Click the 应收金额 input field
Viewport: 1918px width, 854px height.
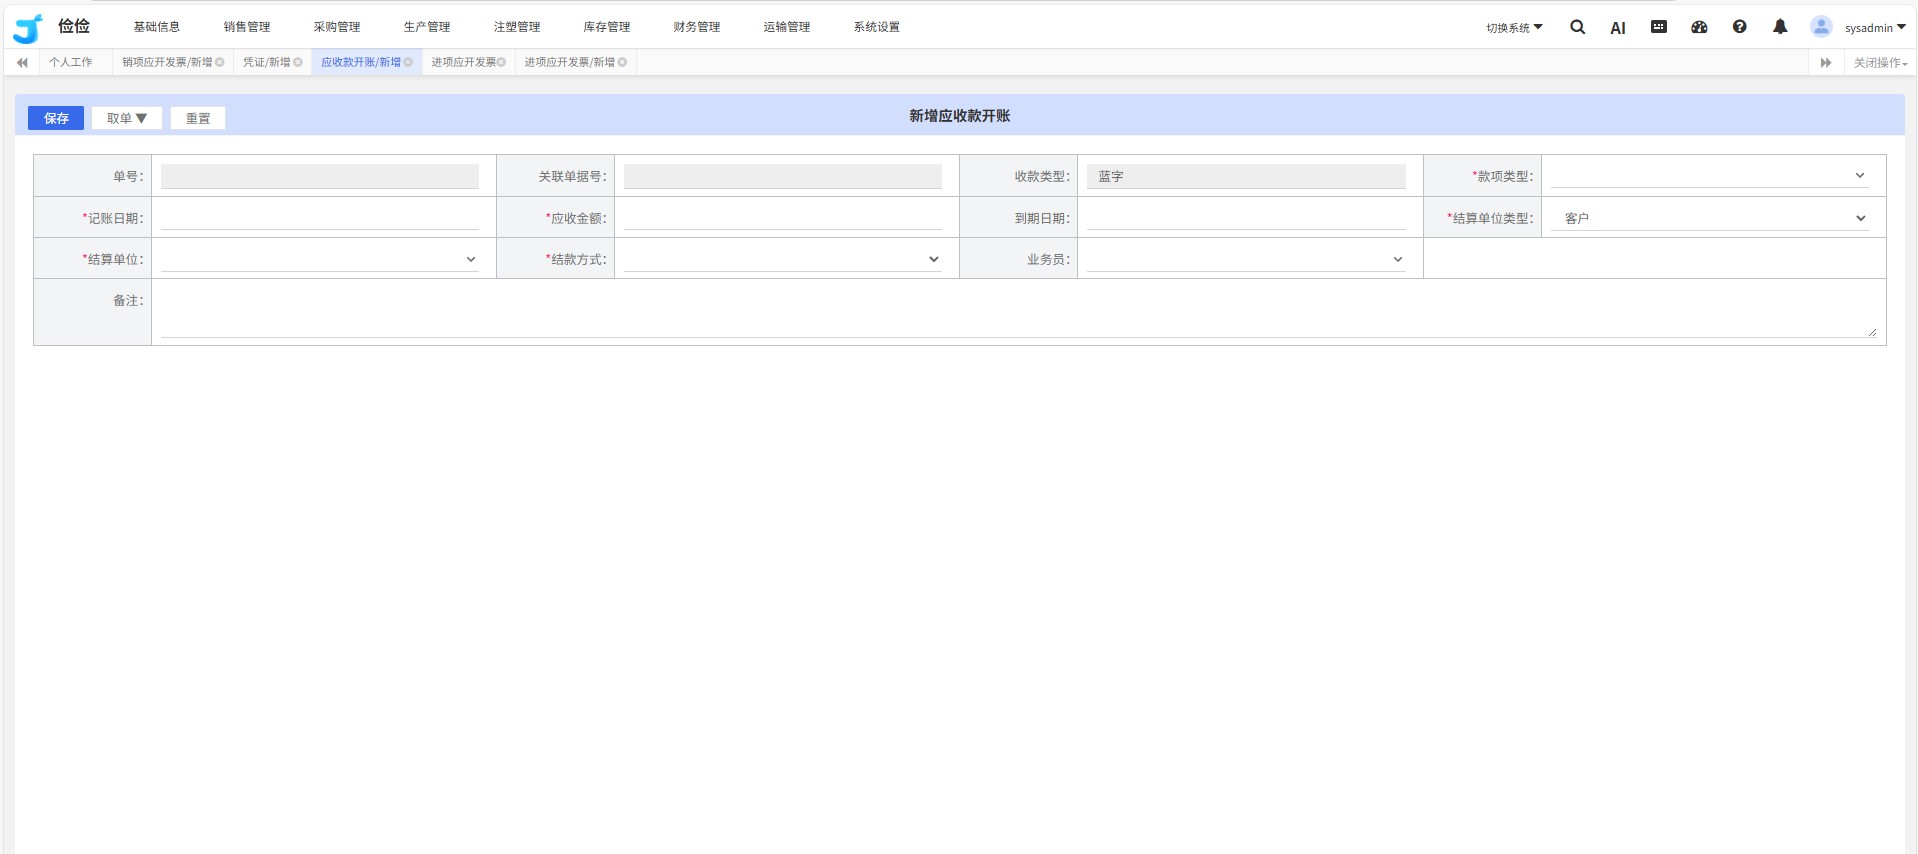point(782,218)
